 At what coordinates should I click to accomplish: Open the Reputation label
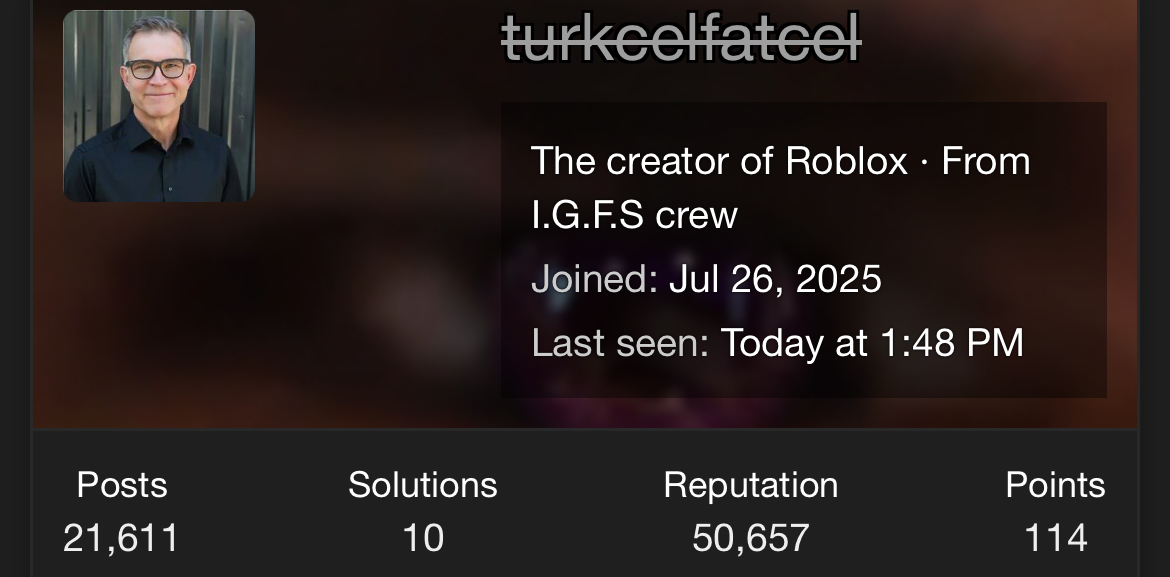tap(751, 485)
